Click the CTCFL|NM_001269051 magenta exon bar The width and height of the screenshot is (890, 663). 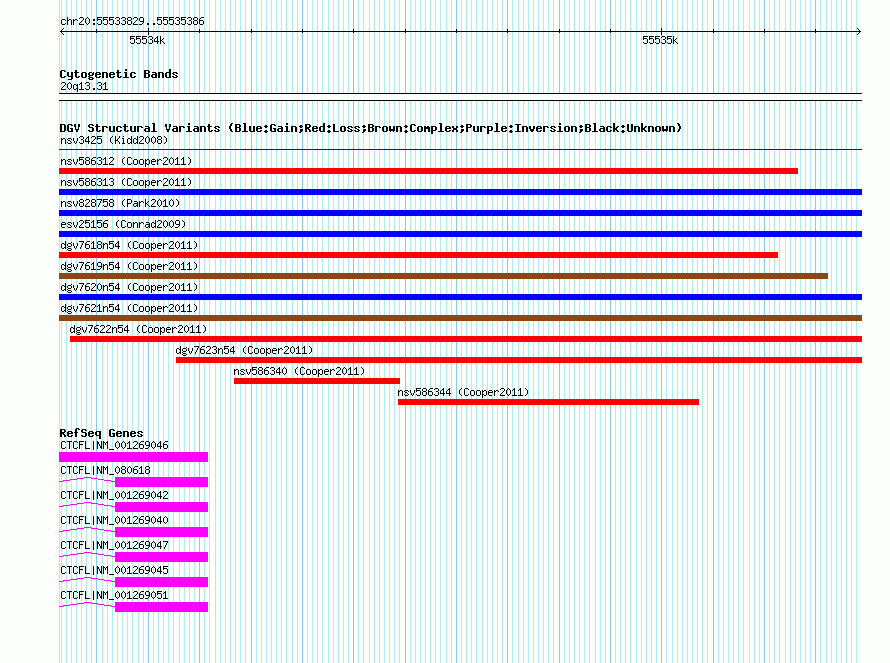[161, 607]
